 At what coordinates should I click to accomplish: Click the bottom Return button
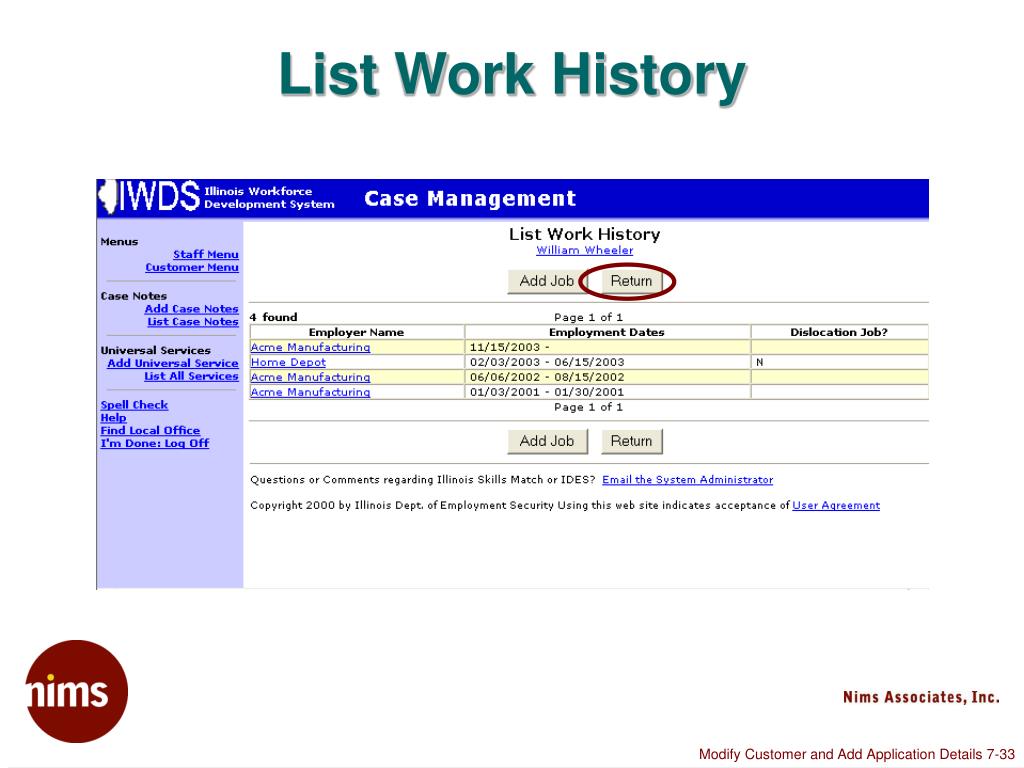(x=632, y=441)
